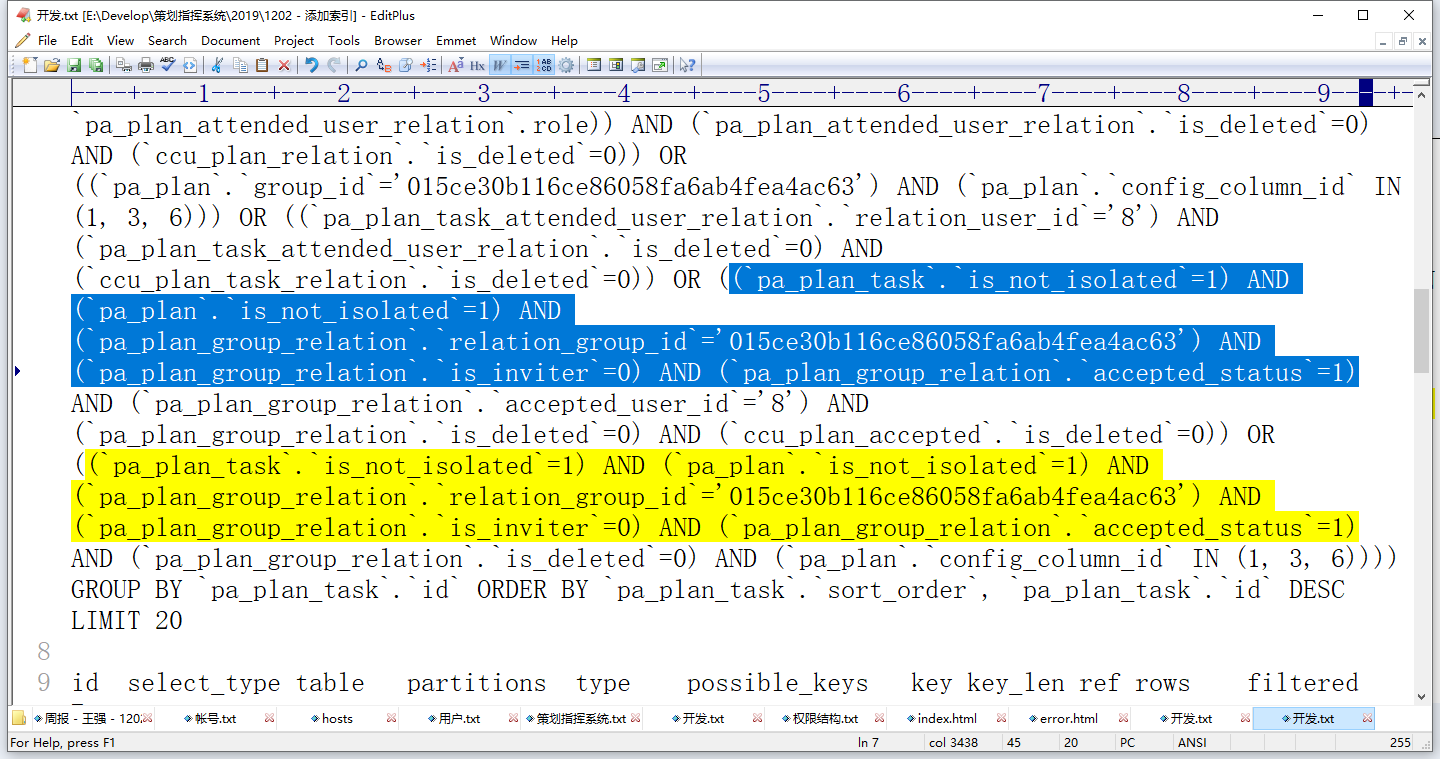Open the View menu
Image resolution: width=1440 pixels, height=759 pixels.
pos(121,41)
